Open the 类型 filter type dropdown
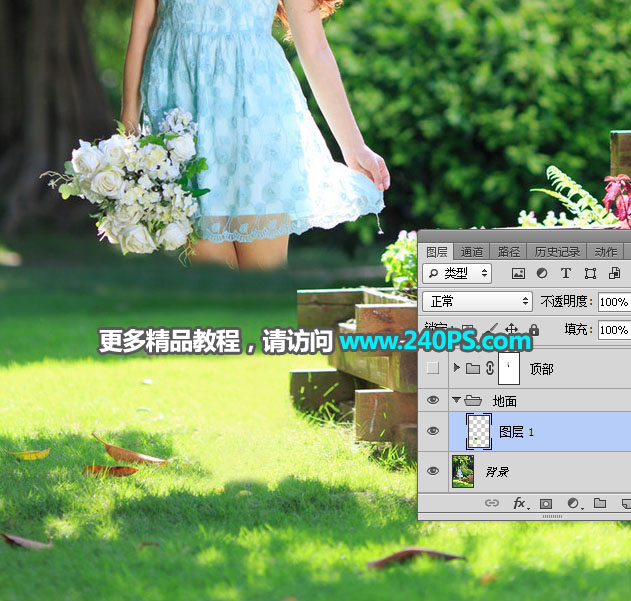The width and height of the screenshot is (631, 601). click(457, 274)
